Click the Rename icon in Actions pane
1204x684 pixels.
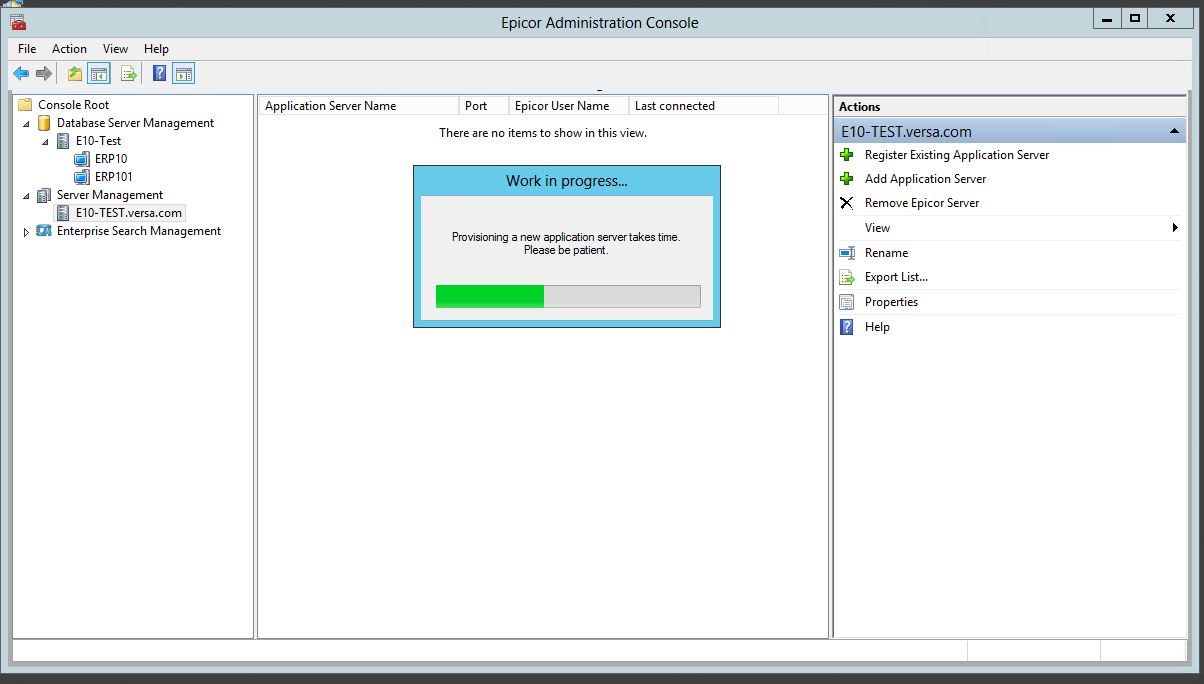(x=846, y=253)
